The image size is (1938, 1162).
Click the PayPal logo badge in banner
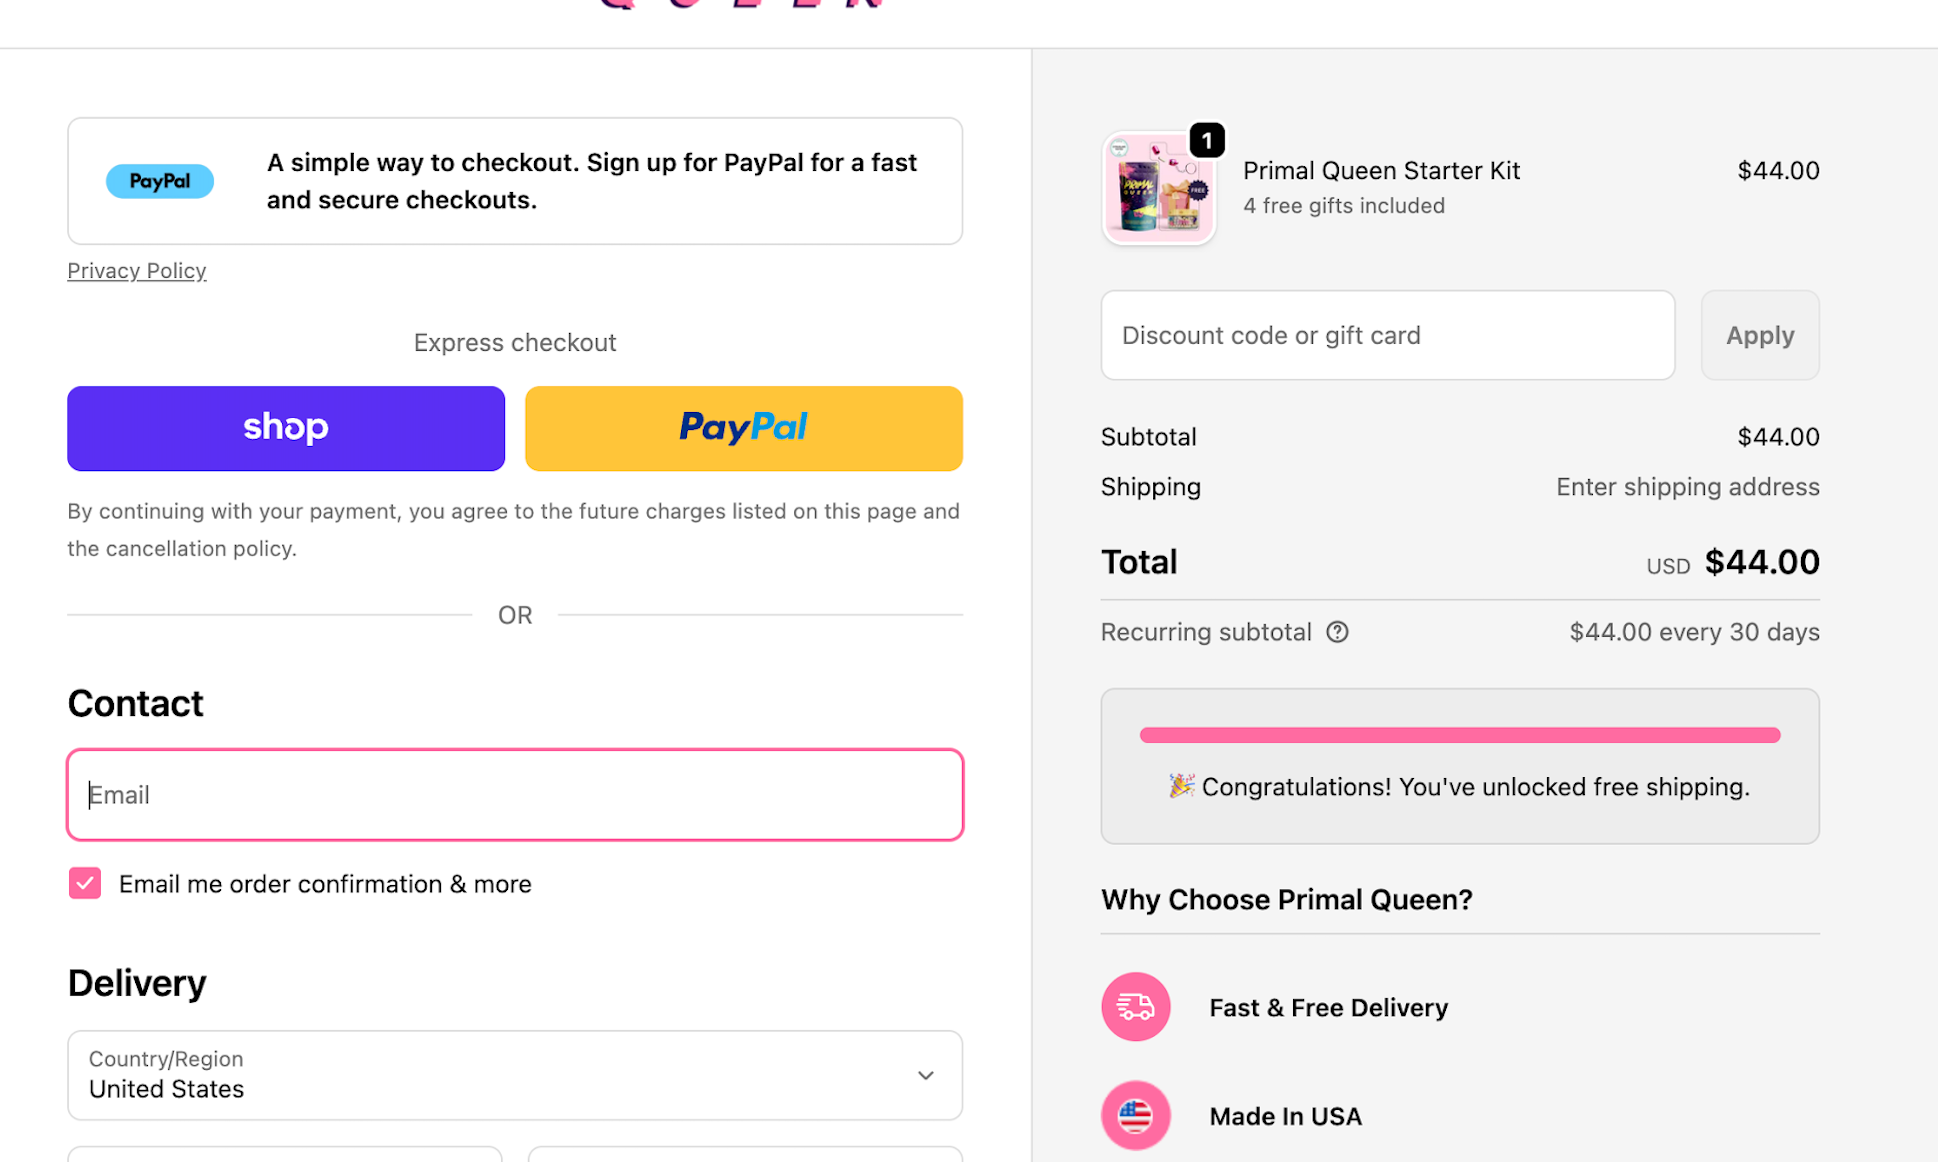coord(160,181)
